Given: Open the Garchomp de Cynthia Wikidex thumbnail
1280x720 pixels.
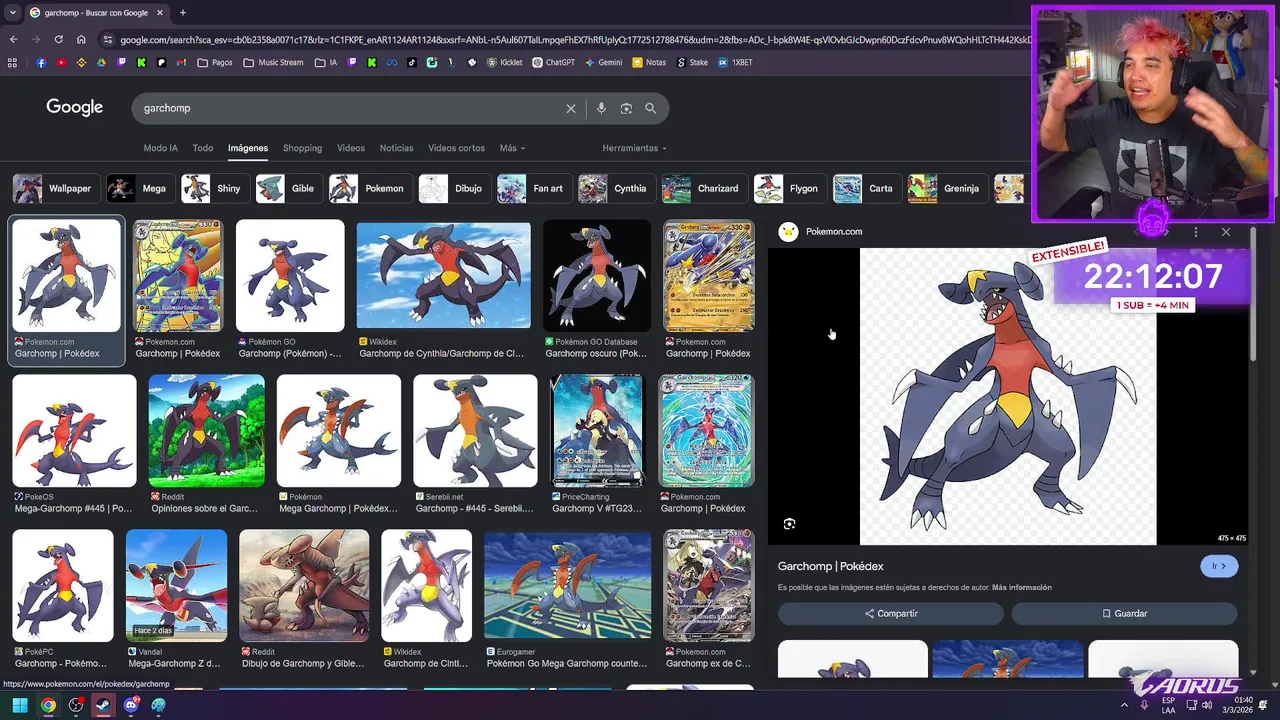Looking at the screenshot, I should click(443, 277).
